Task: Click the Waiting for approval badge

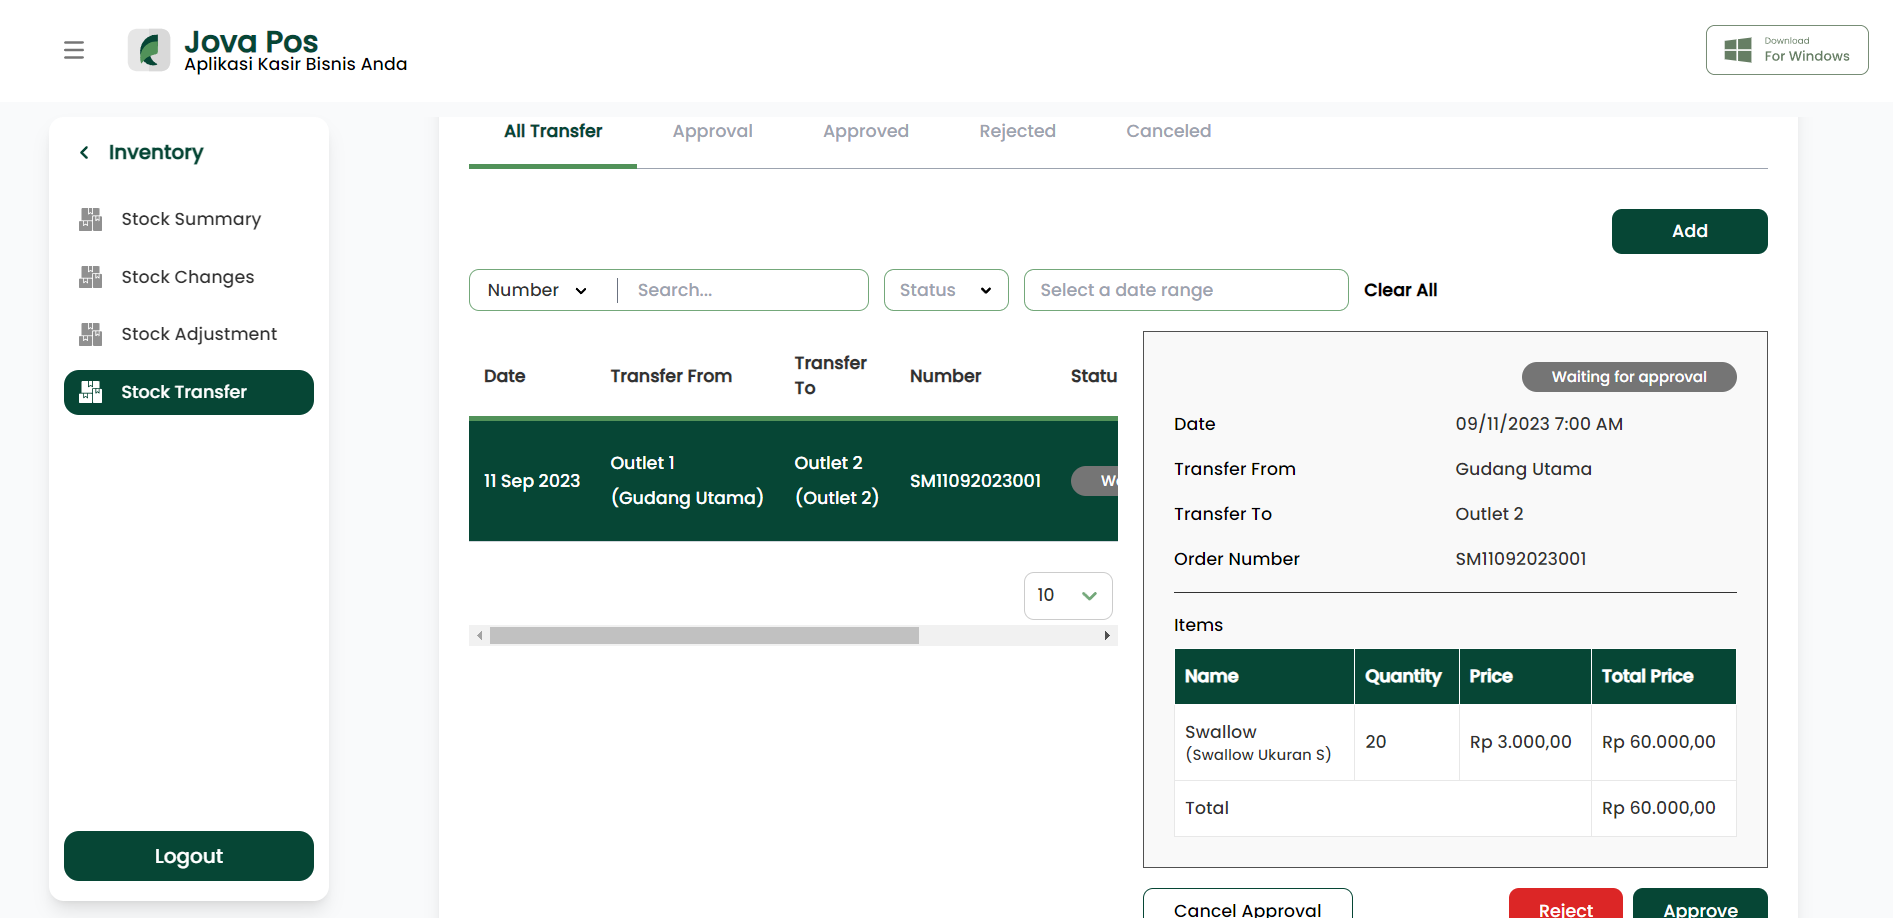Action: 1629,377
